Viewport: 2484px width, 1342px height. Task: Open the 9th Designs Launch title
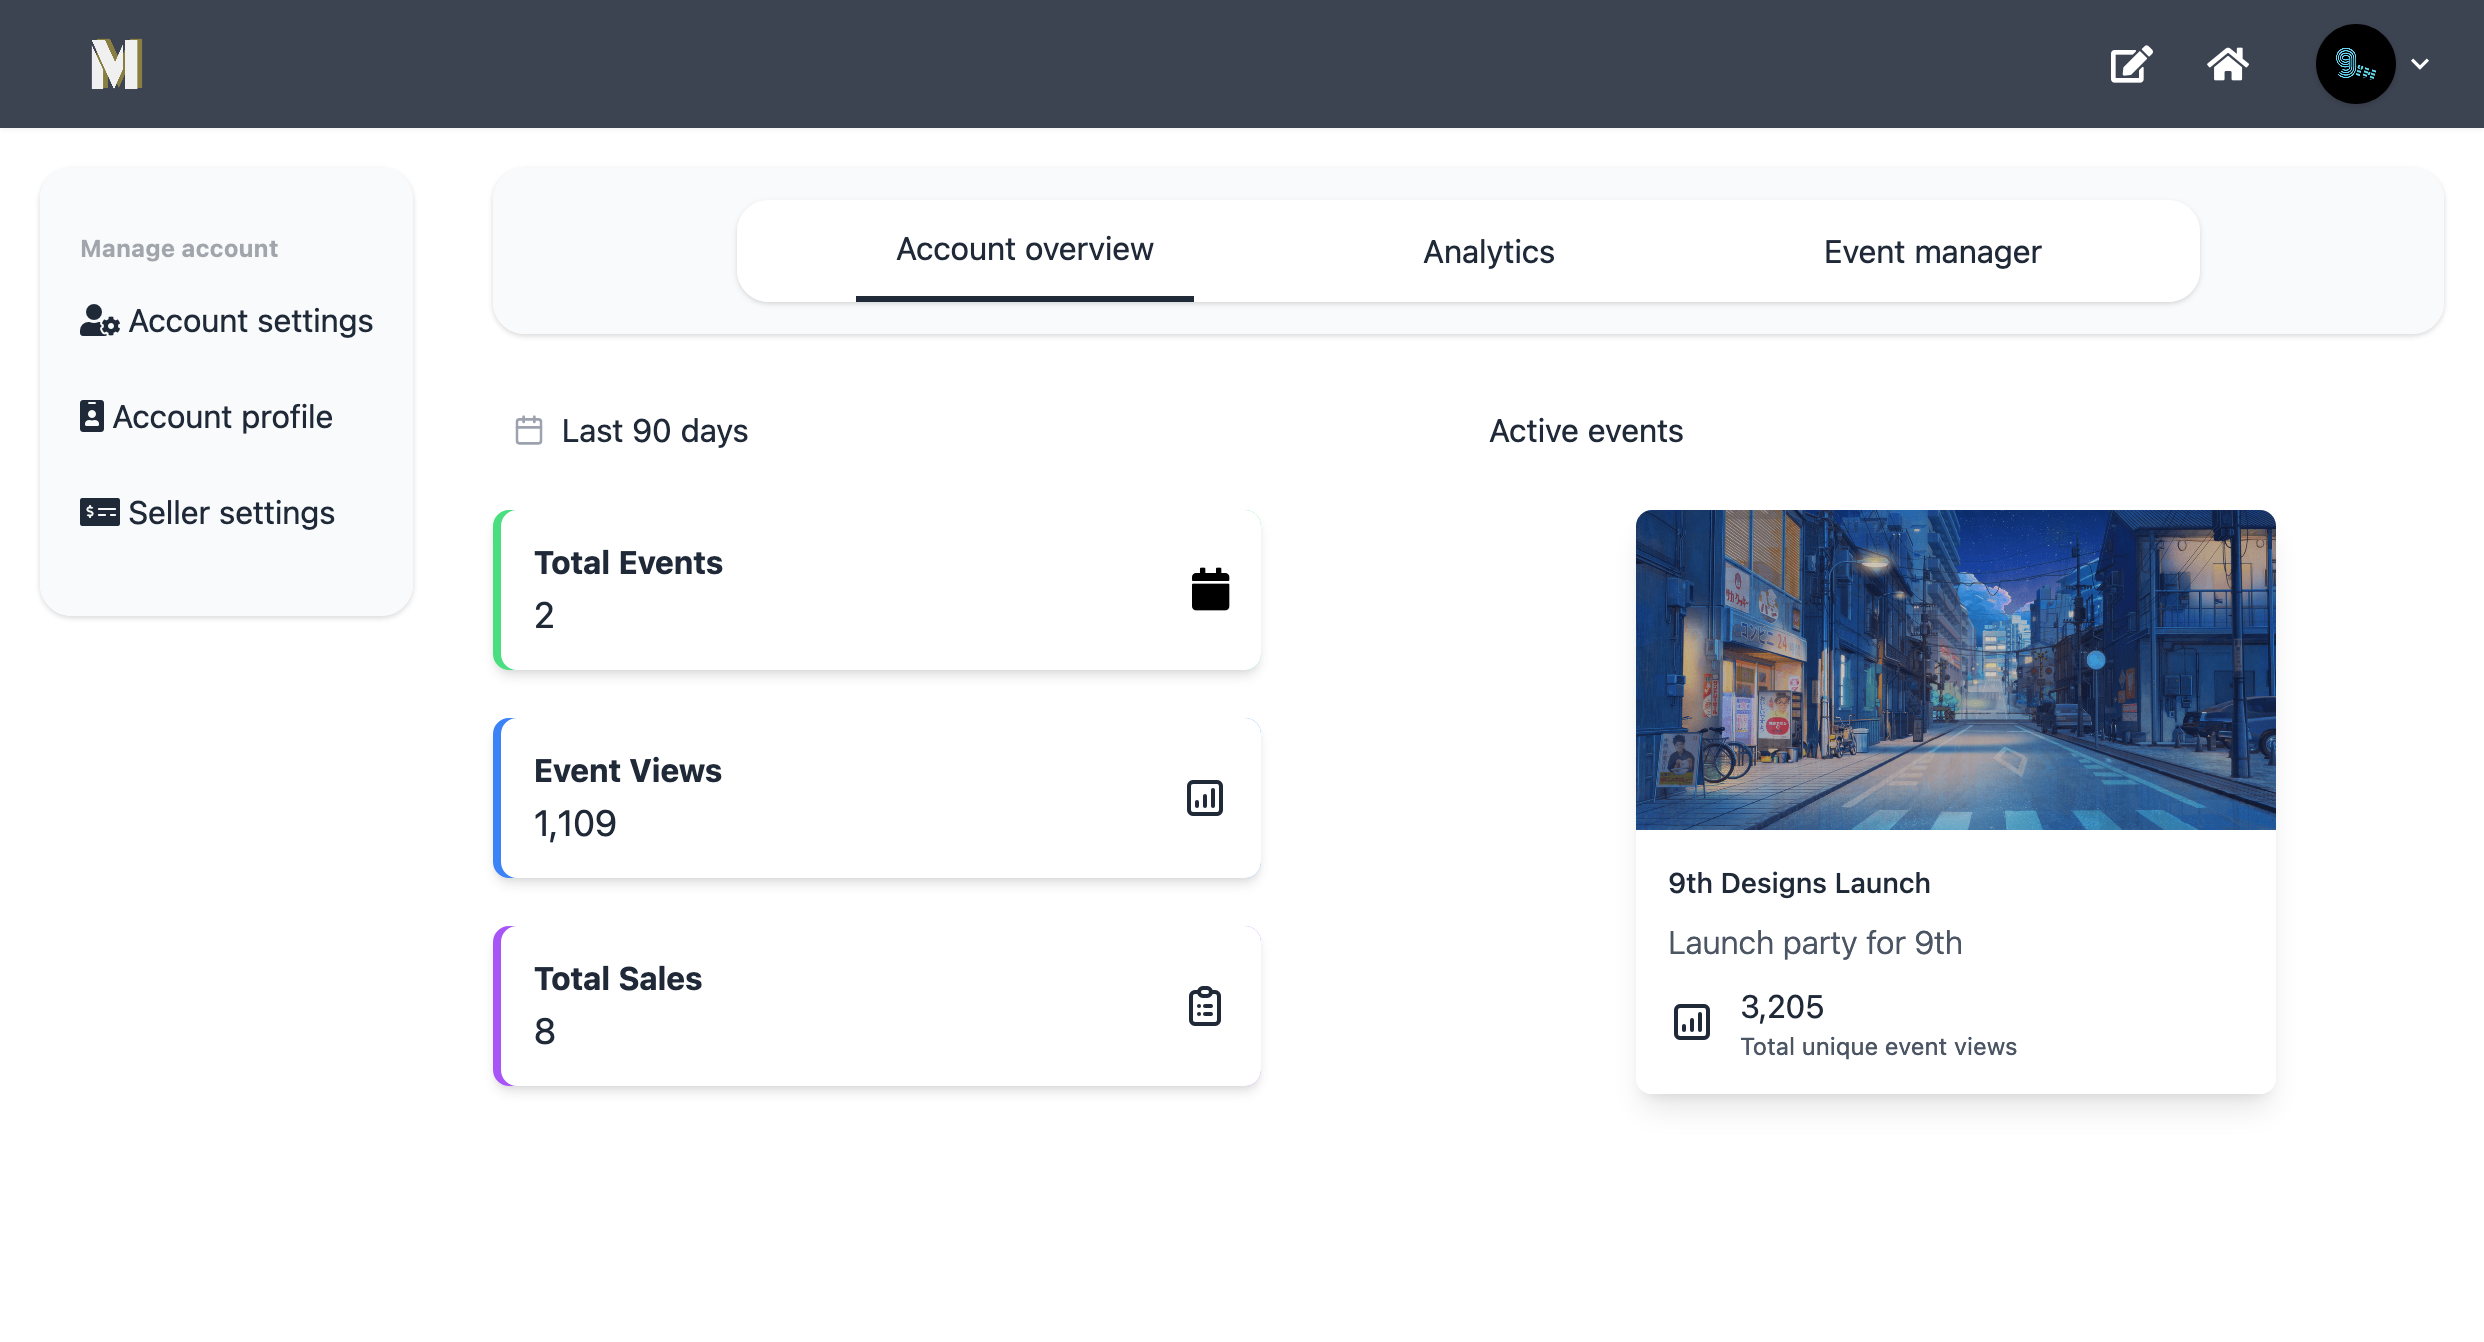point(1798,883)
